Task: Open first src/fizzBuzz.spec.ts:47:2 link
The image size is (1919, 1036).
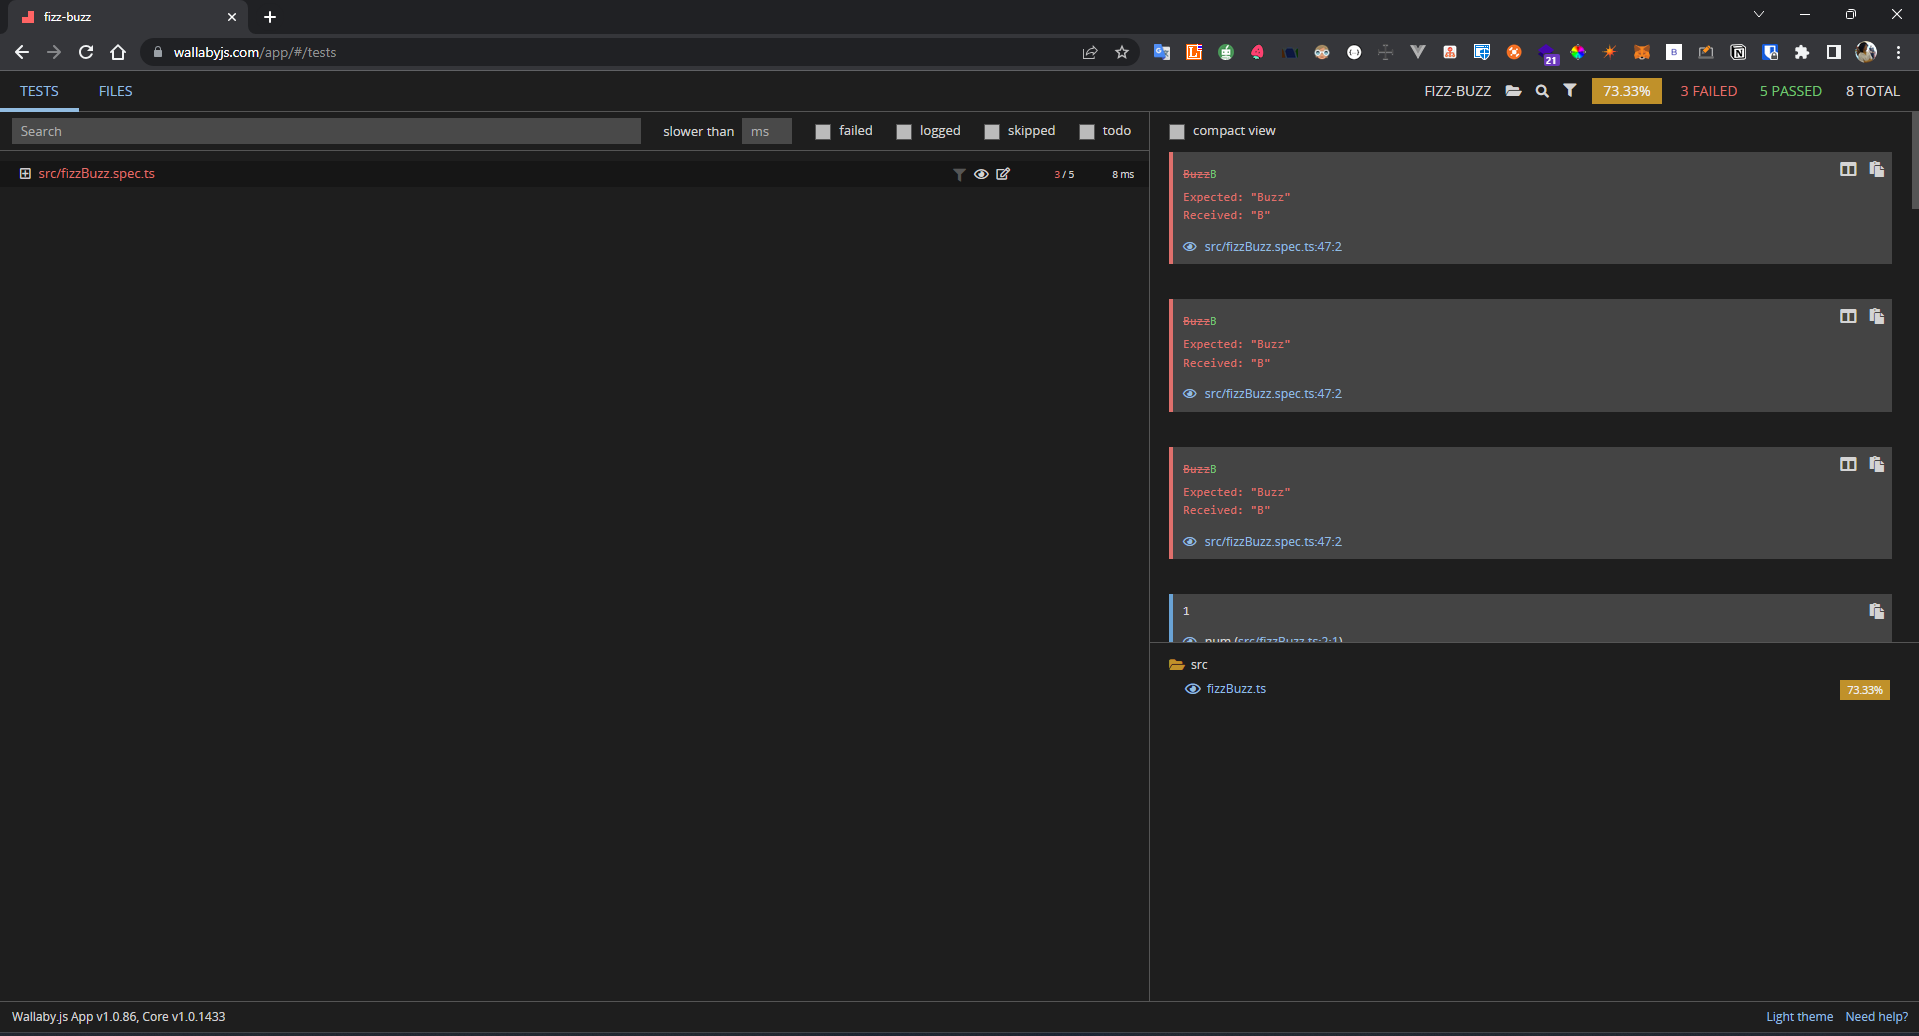Action: (1272, 247)
